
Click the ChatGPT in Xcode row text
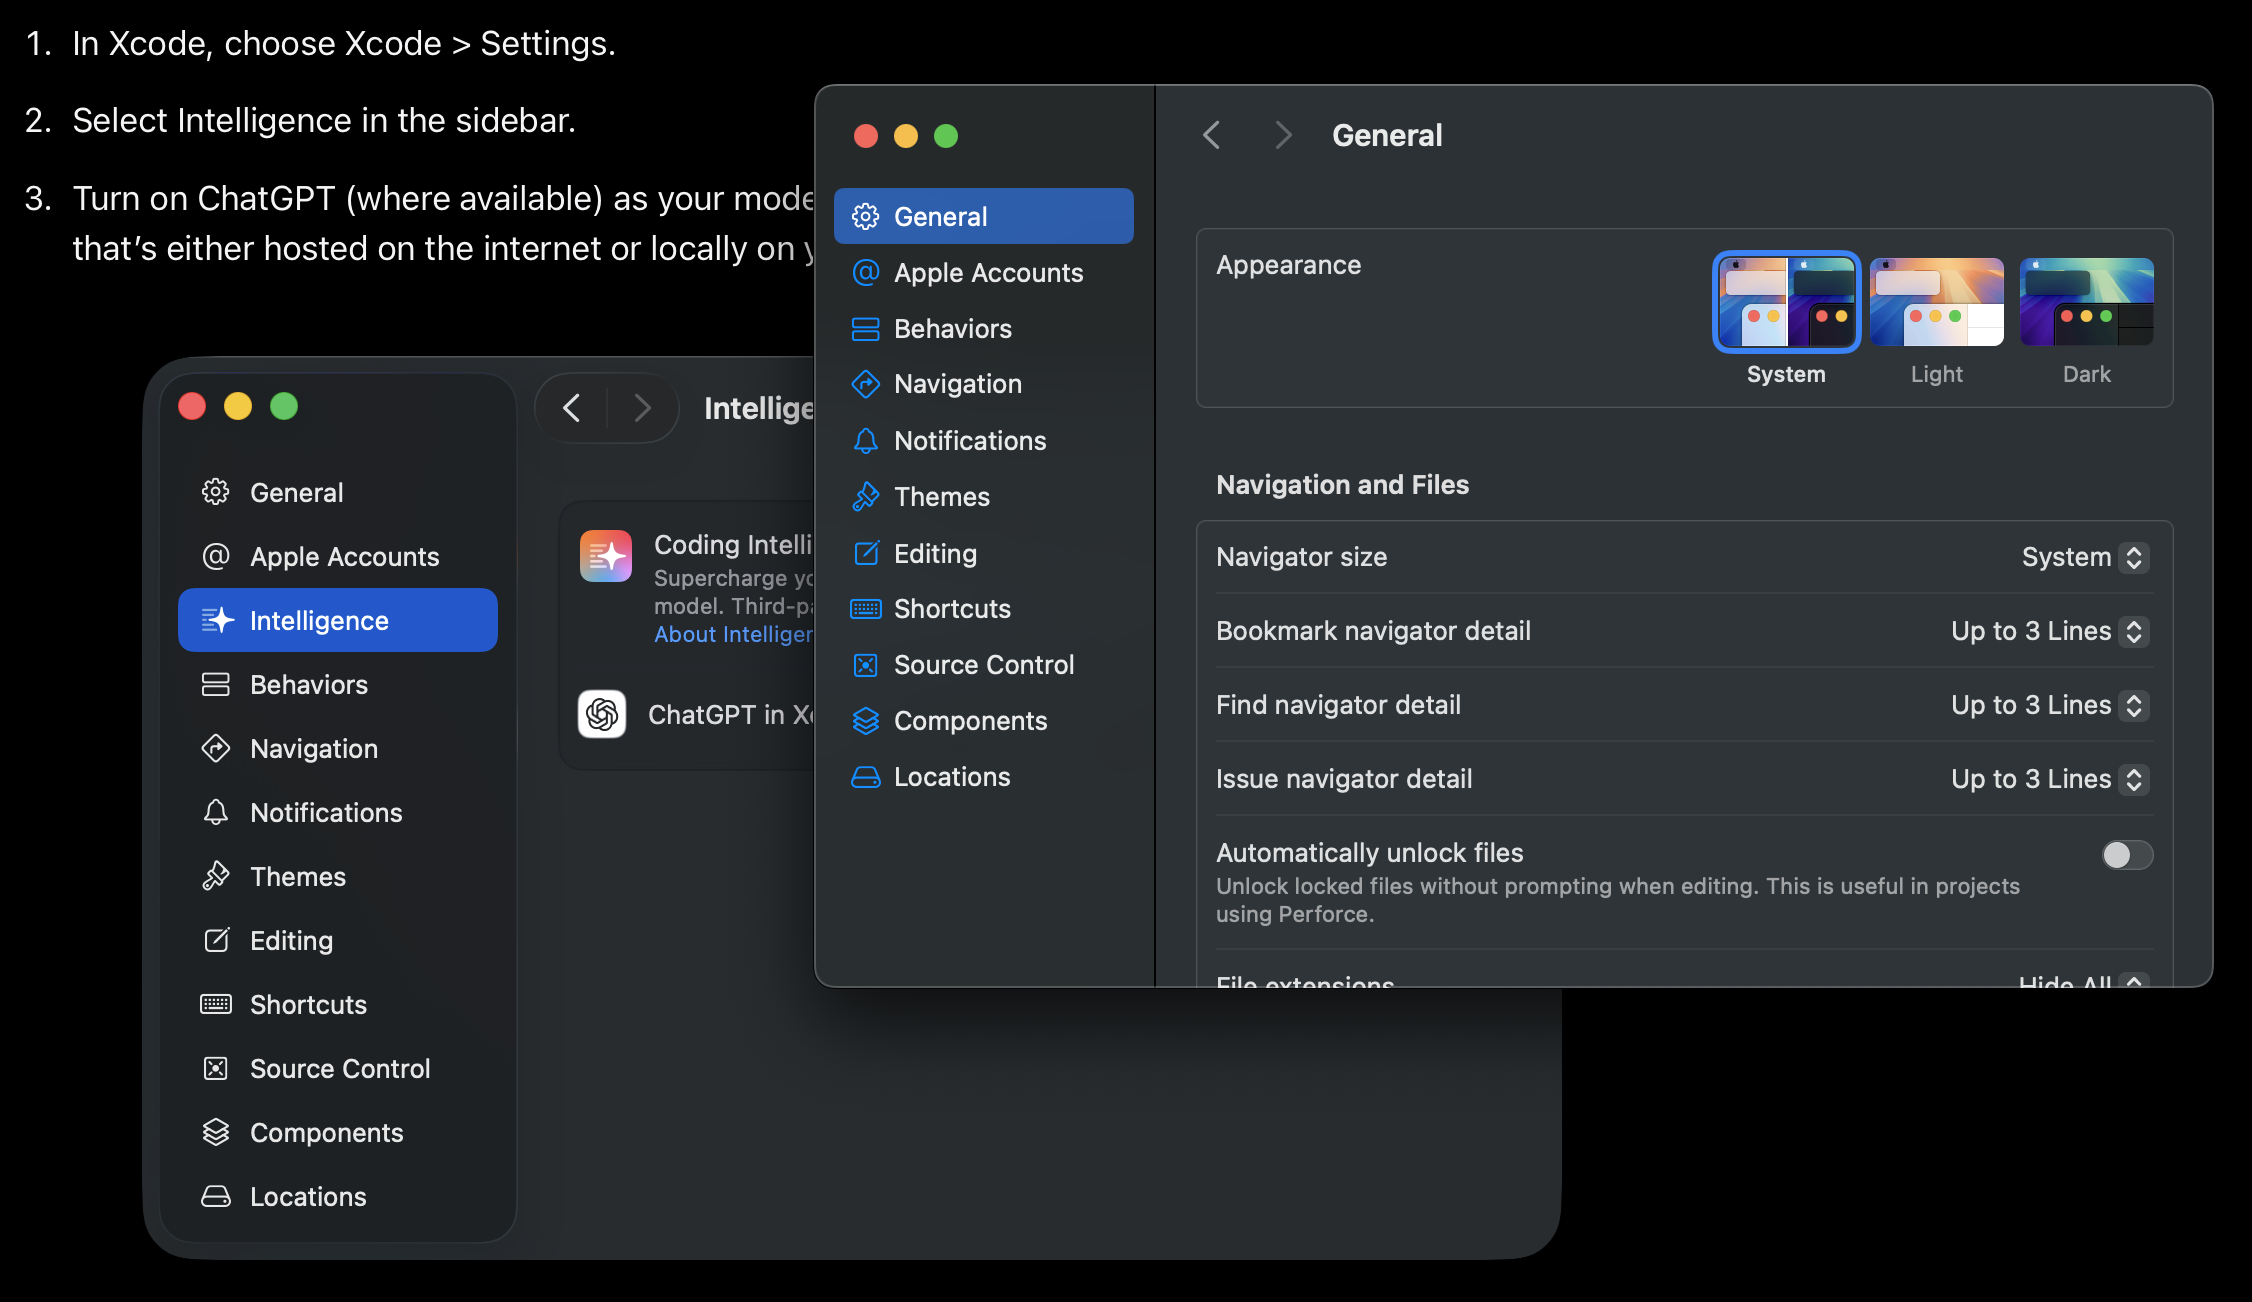coord(732,714)
